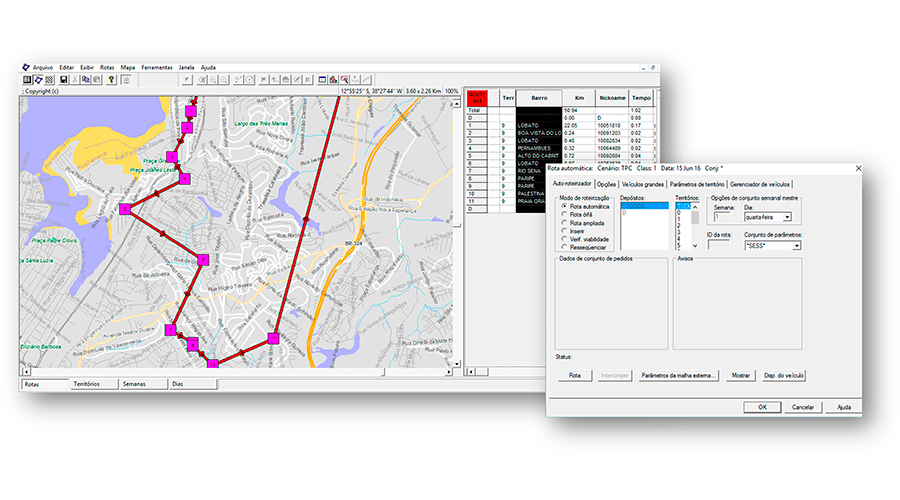Choose the Rota ampliada routing mode
Image resolution: width=900 pixels, height=500 pixels.
point(564,222)
